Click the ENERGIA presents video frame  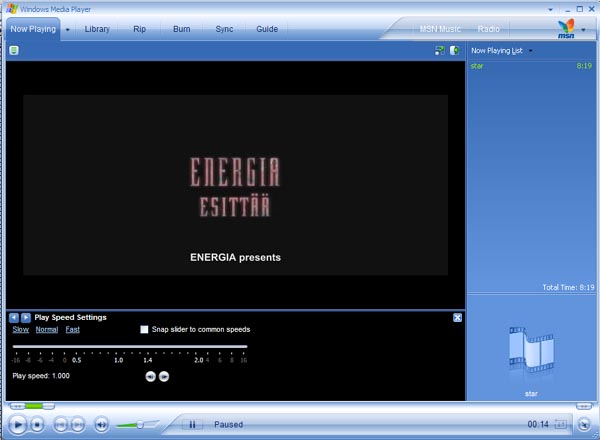click(236, 185)
